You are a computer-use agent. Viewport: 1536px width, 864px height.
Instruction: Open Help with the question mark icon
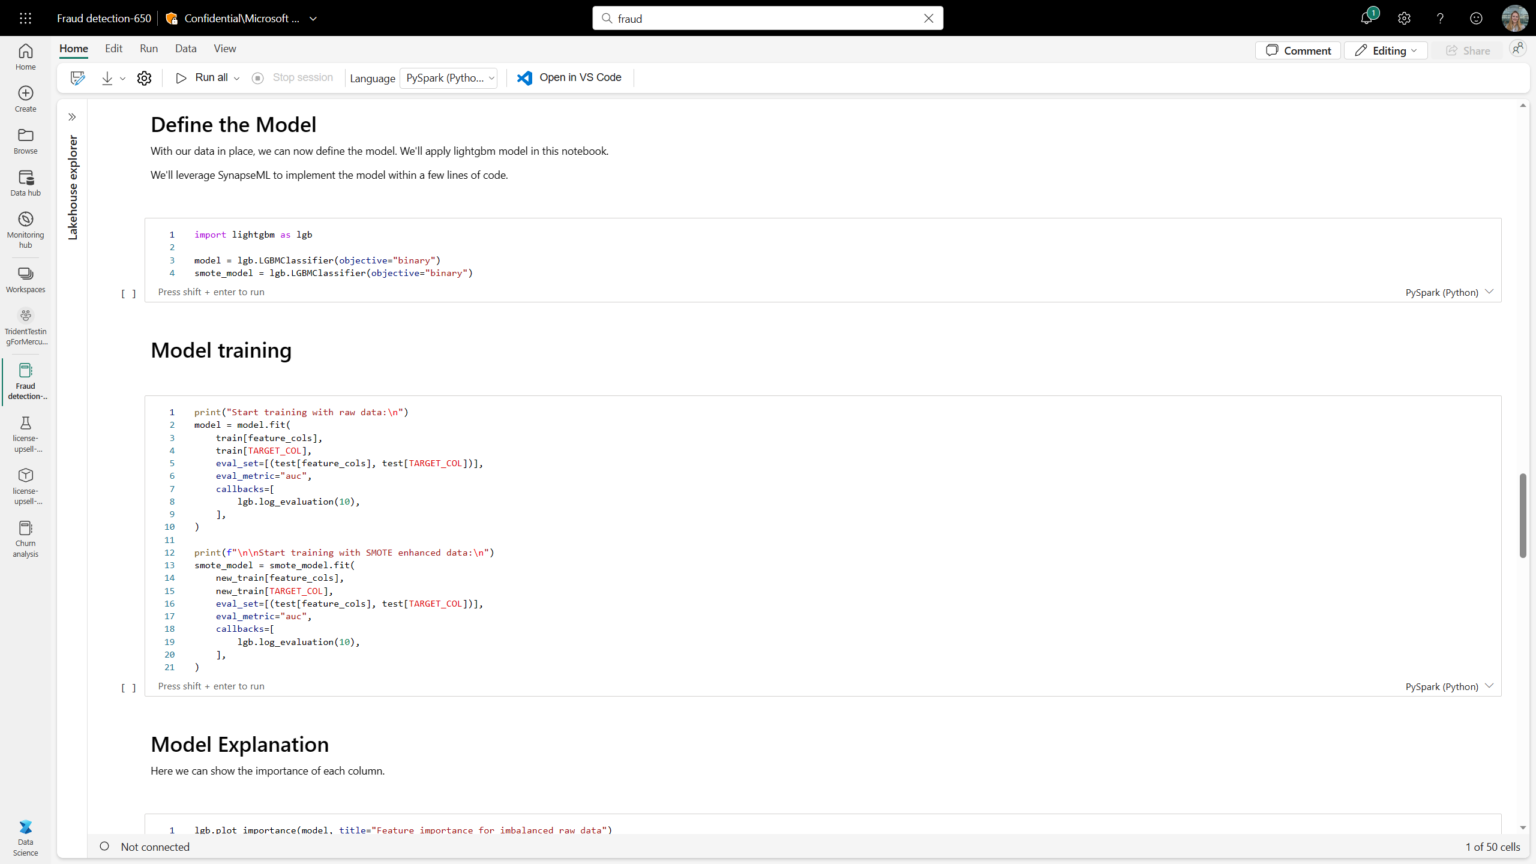click(x=1440, y=18)
